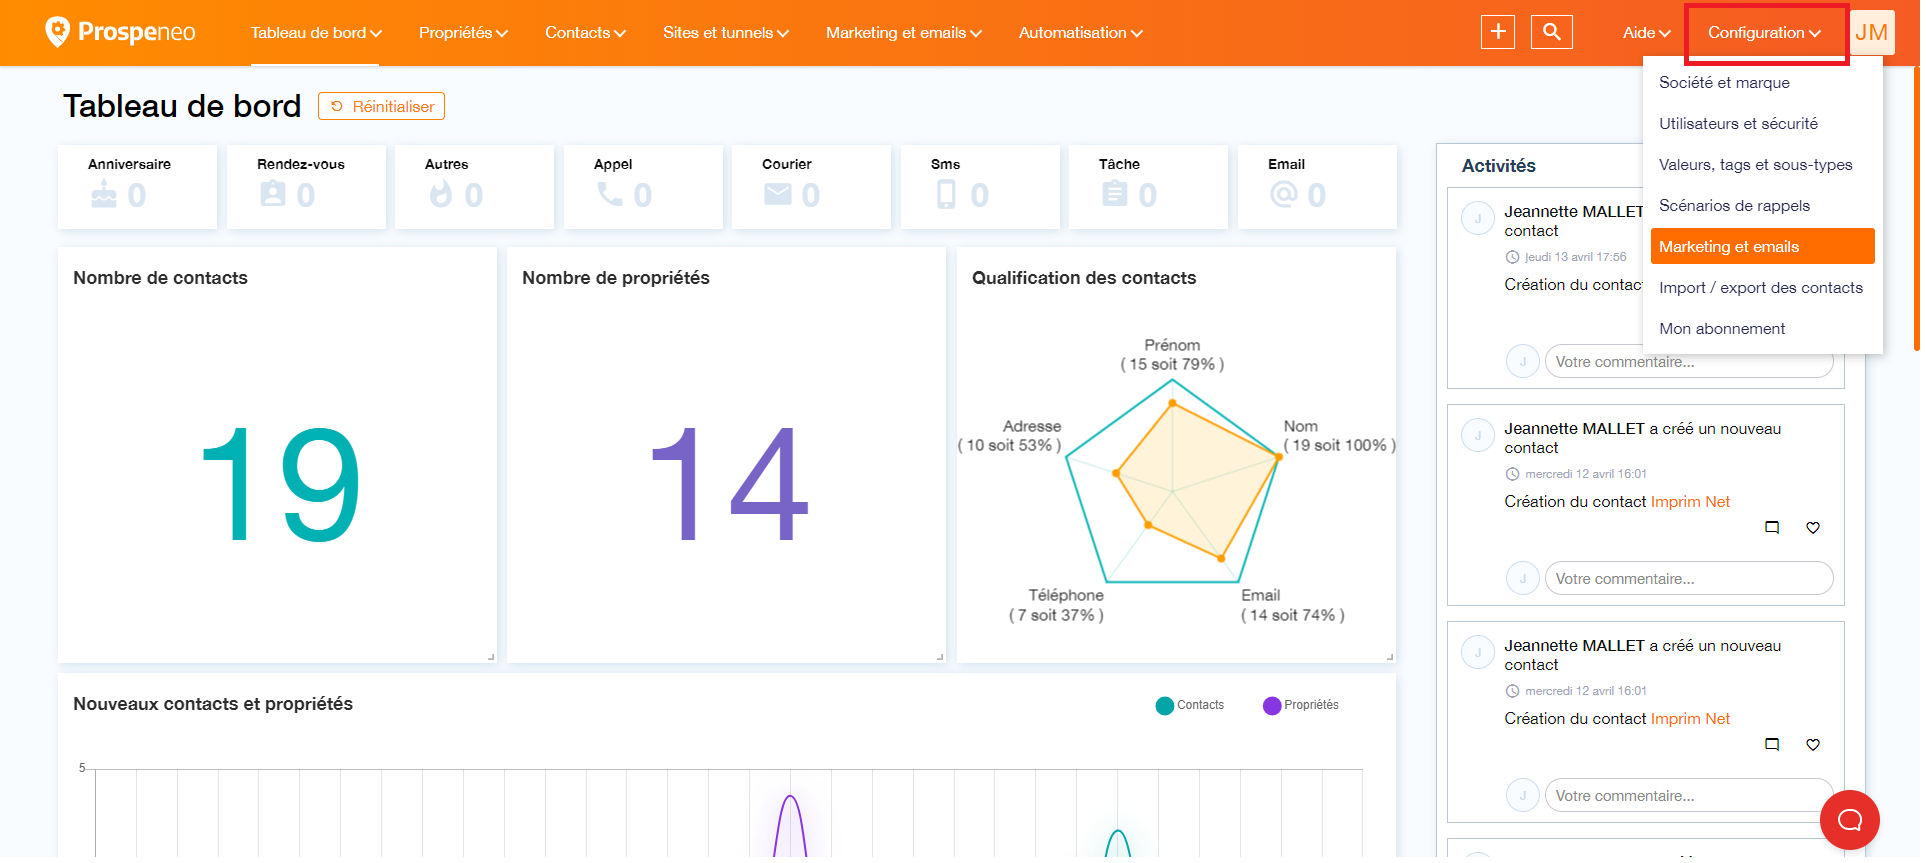Open Mon abonnement menu entry
The image size is (1926, 863).
1763,329
